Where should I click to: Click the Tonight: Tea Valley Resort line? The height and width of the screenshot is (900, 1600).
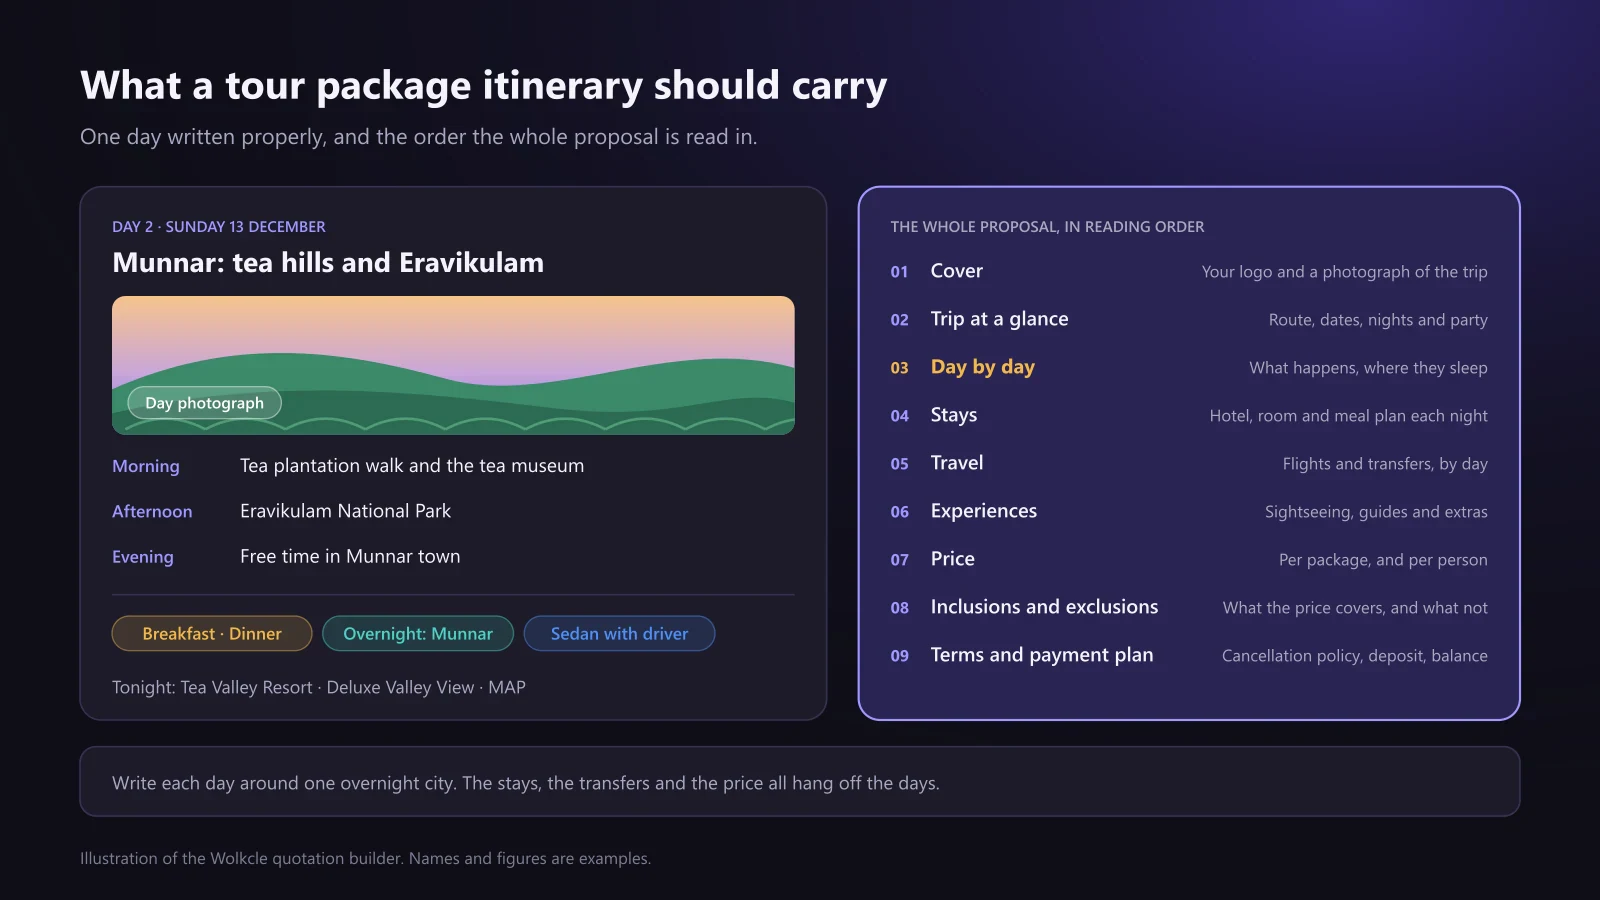pyautogui.click(x=319, y=688)
